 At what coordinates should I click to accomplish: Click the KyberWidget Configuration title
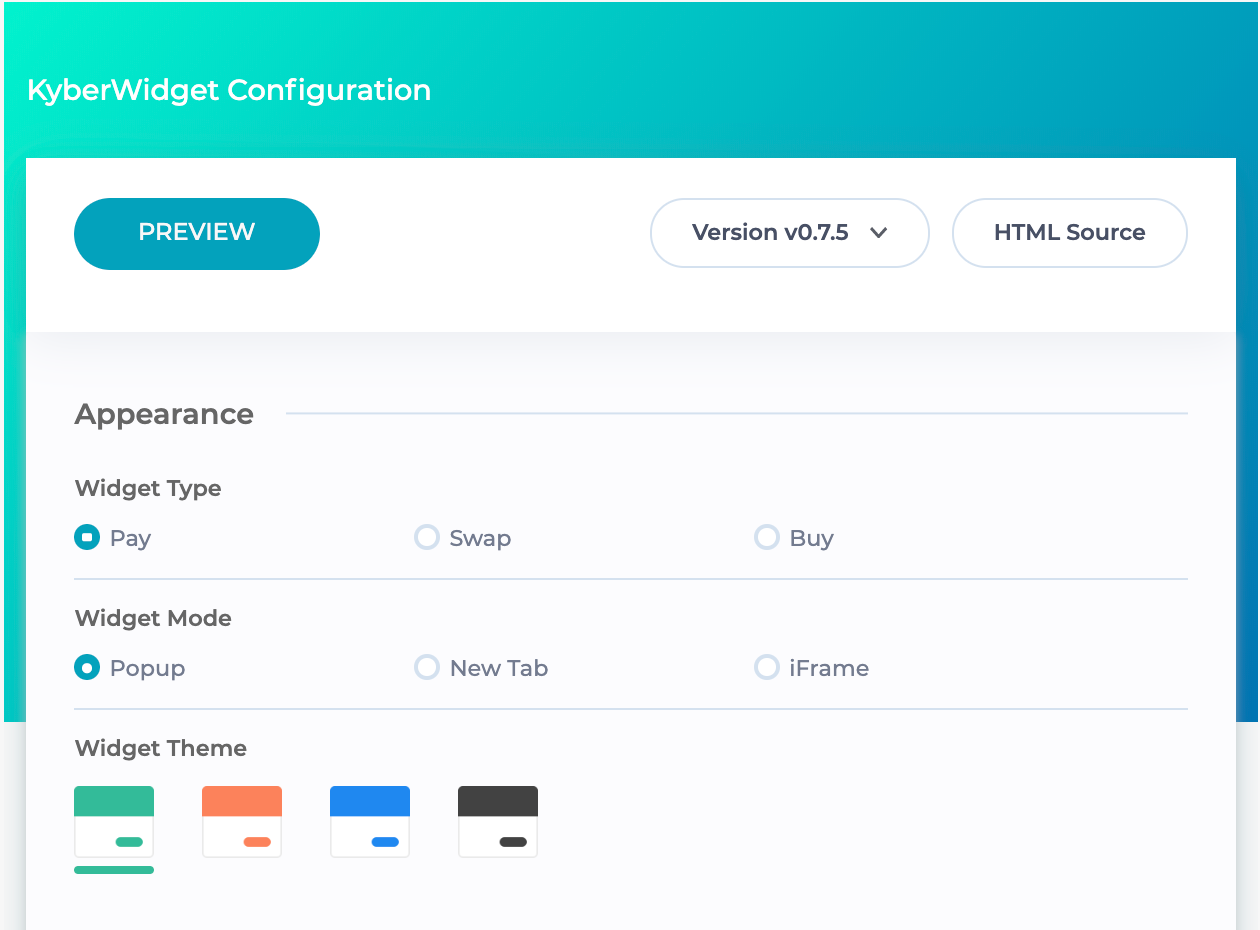[229, 90]
